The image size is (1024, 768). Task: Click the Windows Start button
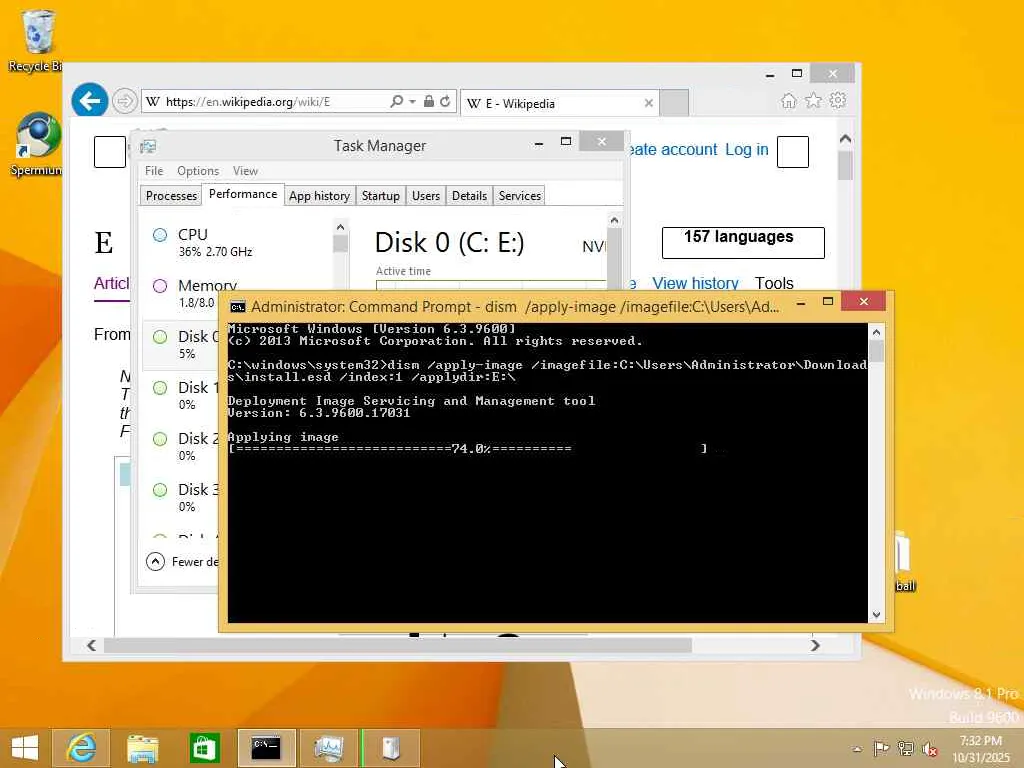click(x=25, y=748)
